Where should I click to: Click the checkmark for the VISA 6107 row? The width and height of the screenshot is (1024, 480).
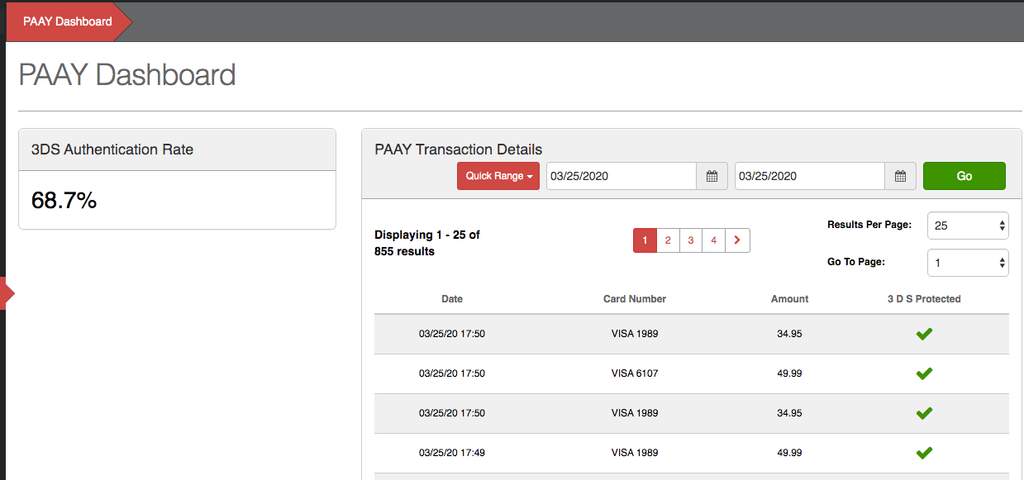point(924,373)
